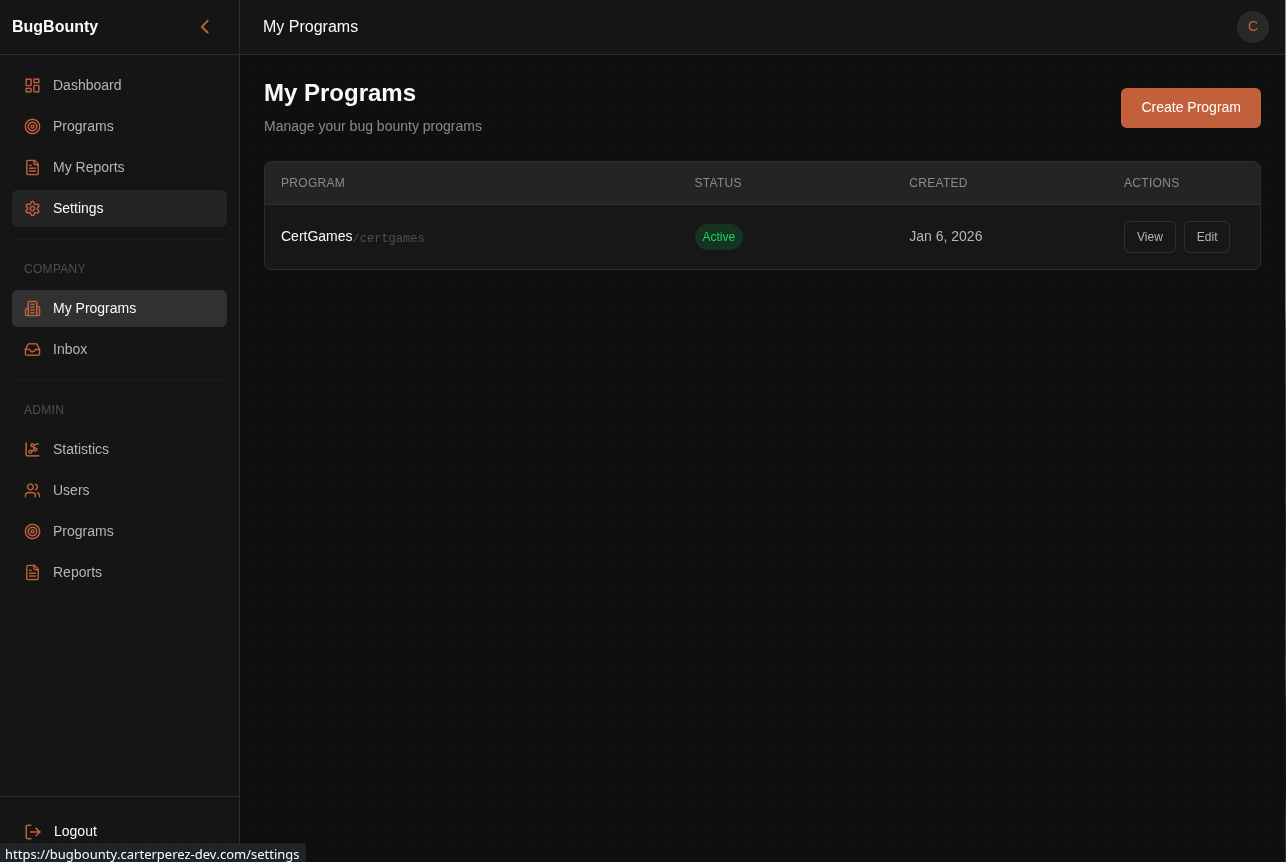Click the Create Program button
The image size is (1286, 862).
tap(1190, 108)
